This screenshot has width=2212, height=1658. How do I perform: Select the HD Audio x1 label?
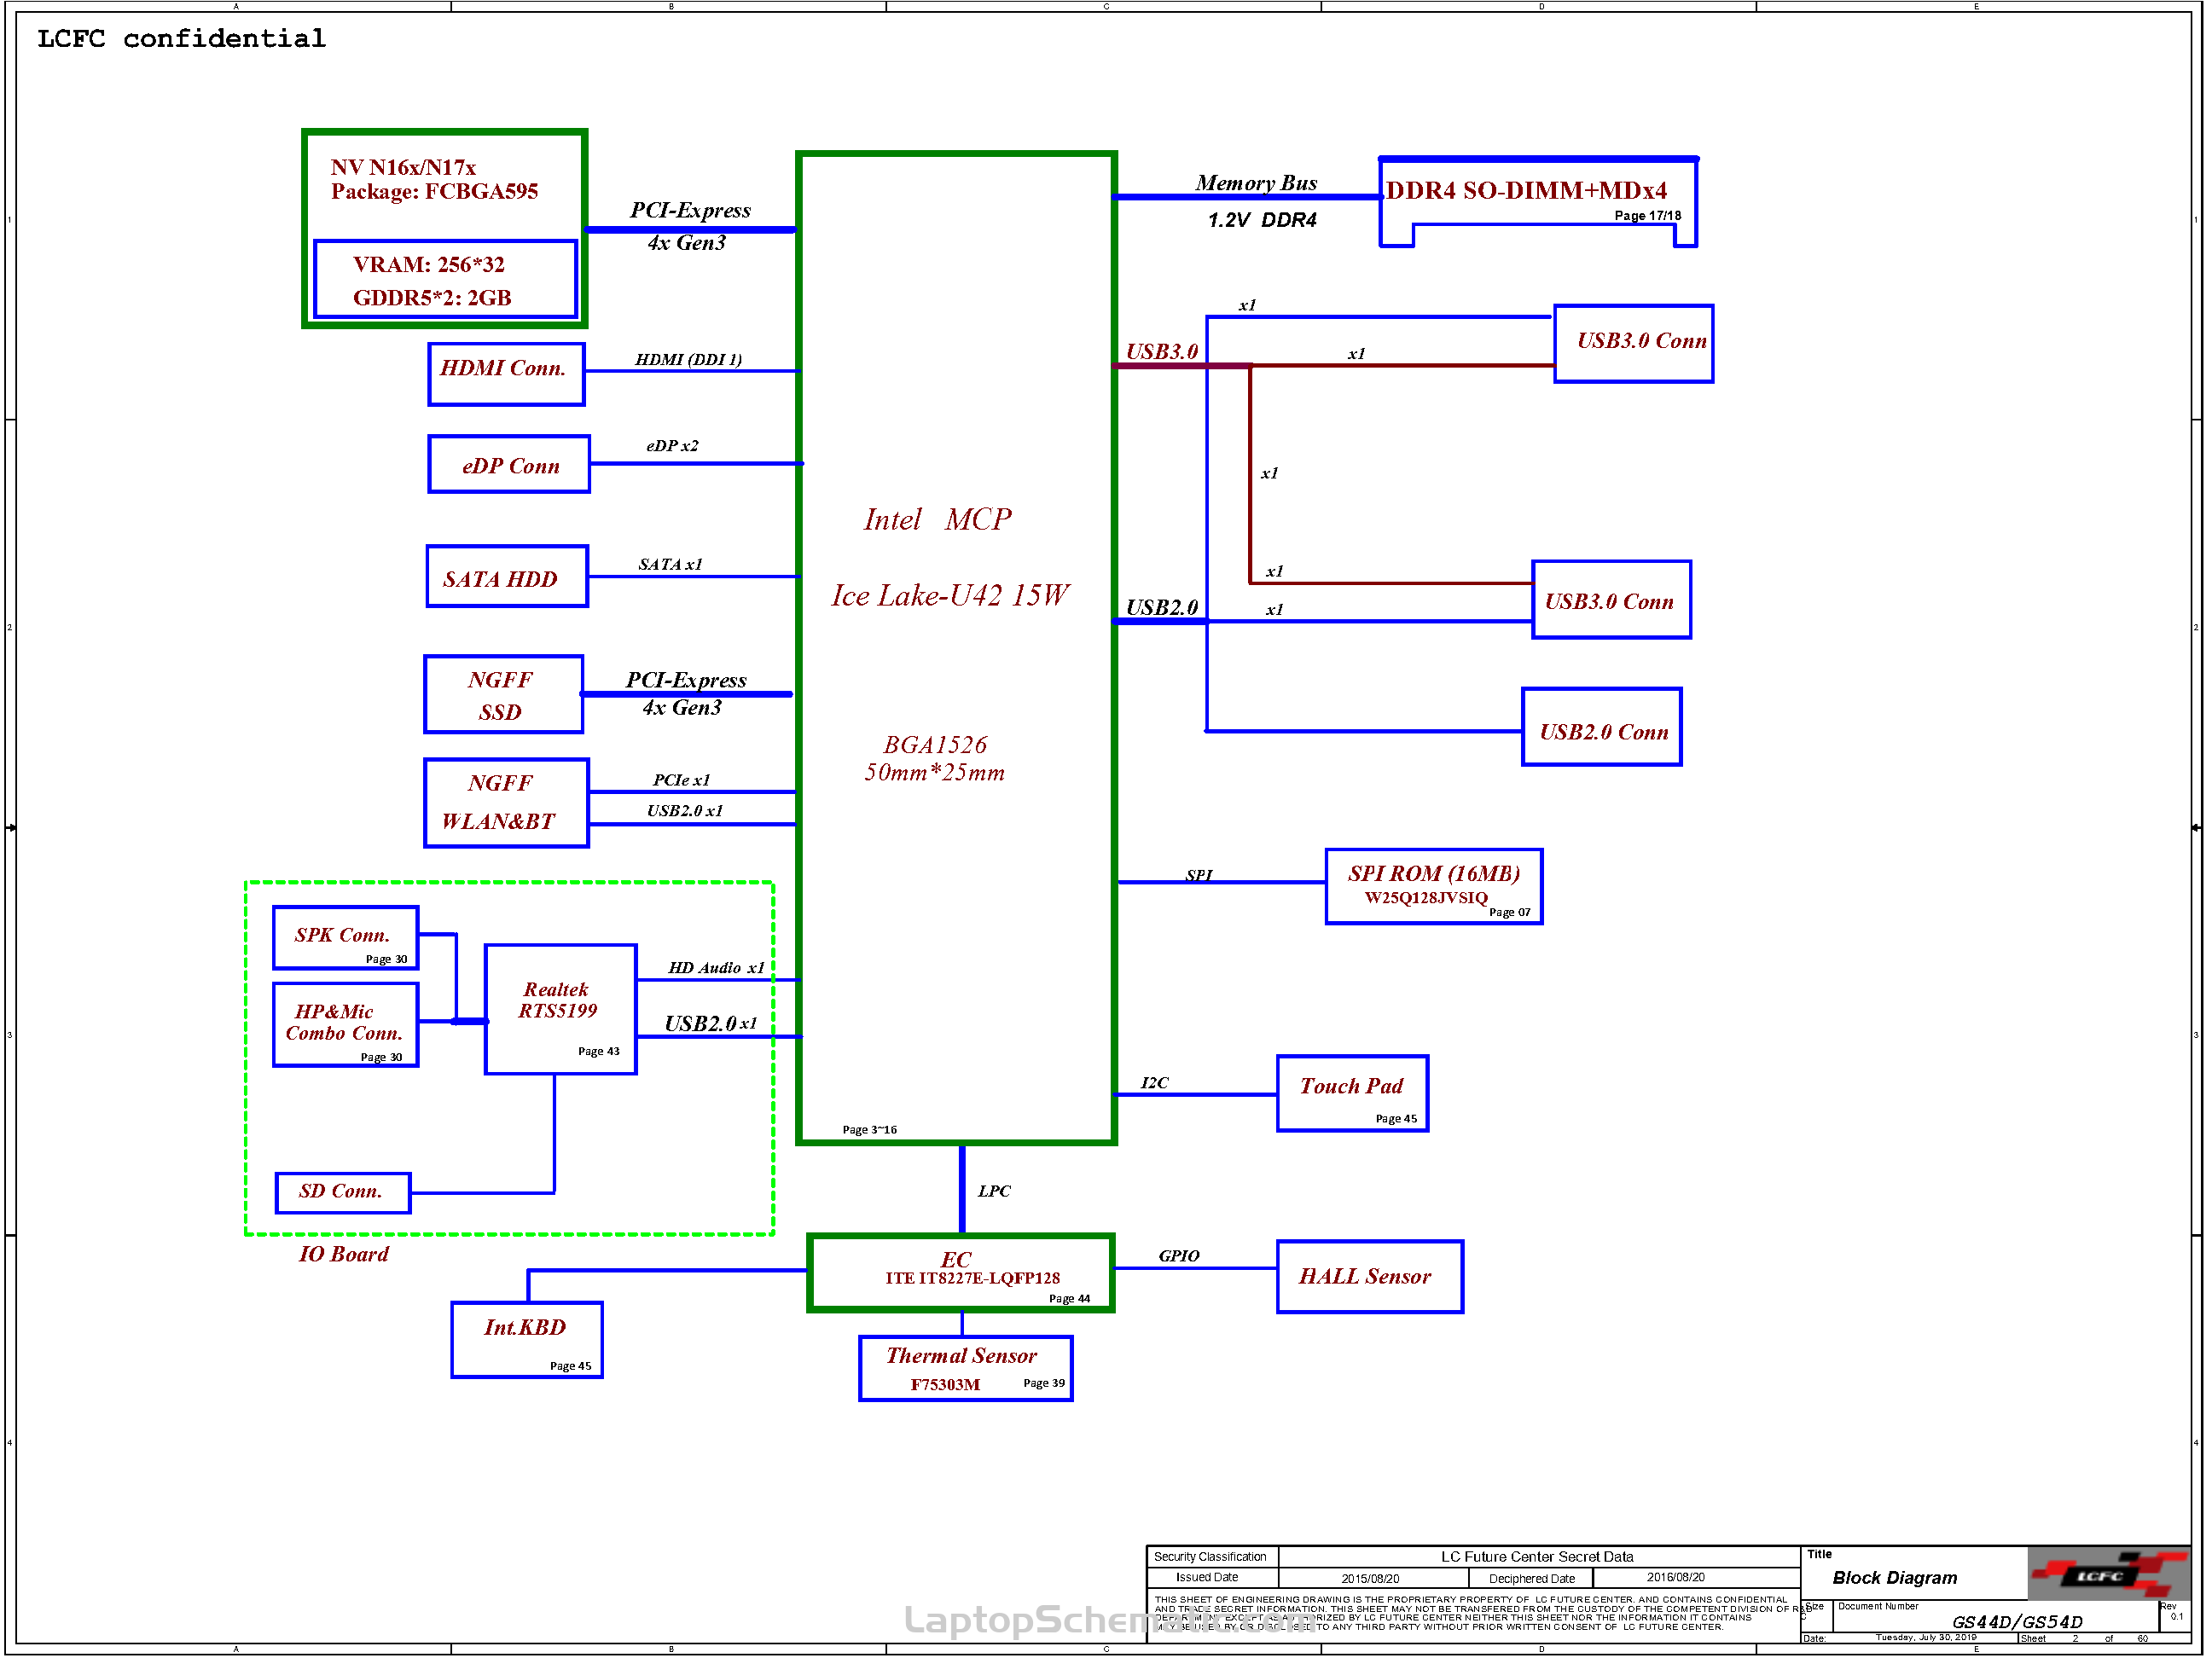click(716, 968)
